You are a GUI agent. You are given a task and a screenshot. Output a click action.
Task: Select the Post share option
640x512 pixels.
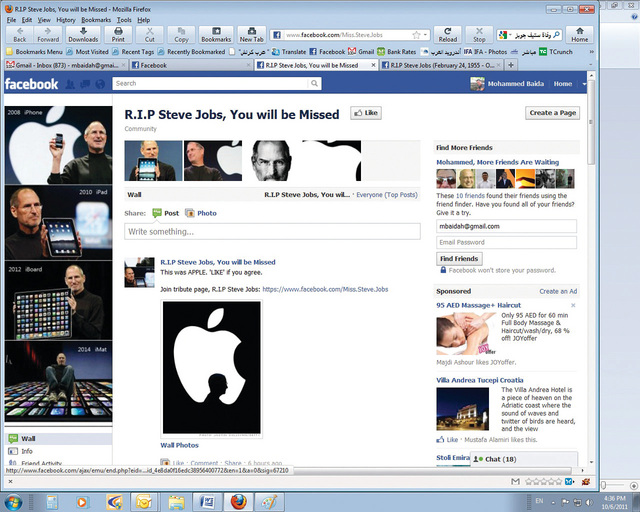[x=166, y=213]
